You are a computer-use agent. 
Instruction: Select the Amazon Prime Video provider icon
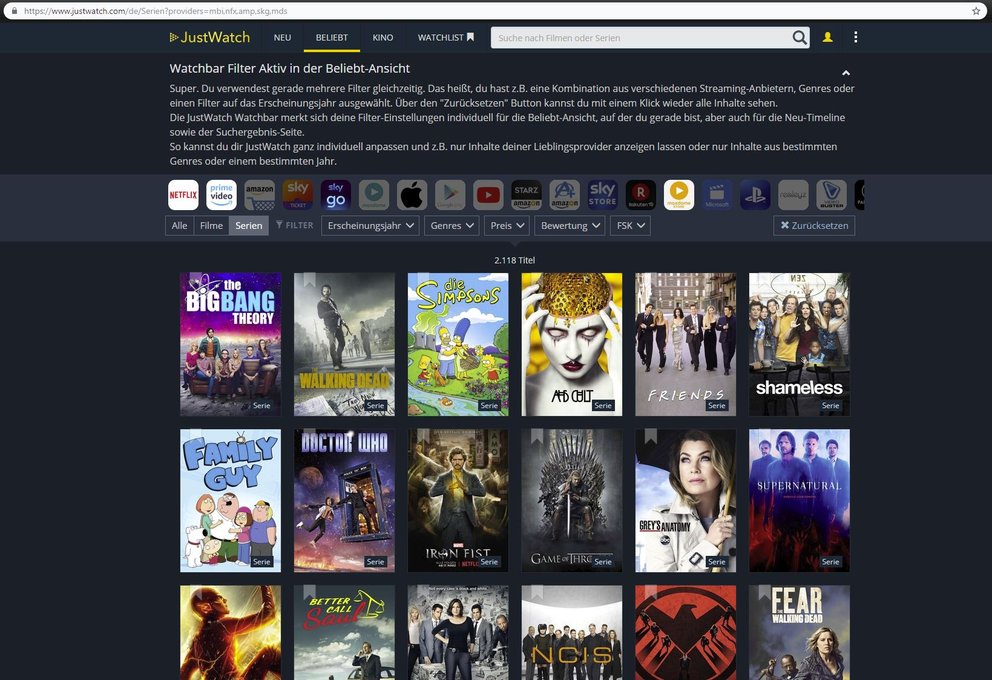[222, 194]
